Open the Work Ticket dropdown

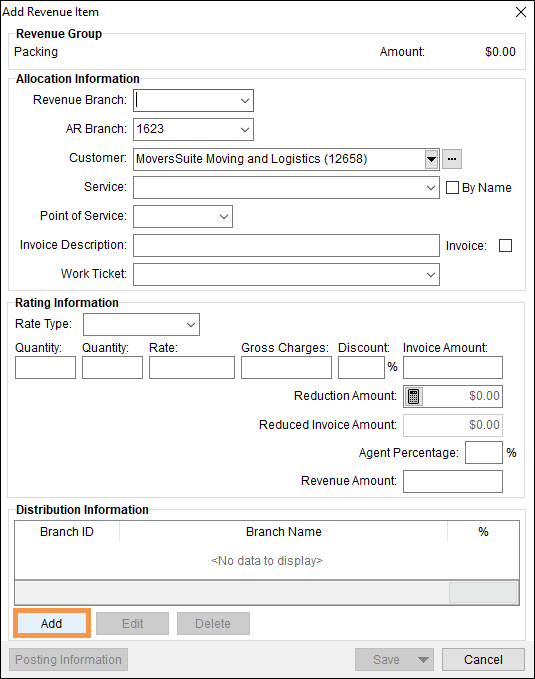431,275
